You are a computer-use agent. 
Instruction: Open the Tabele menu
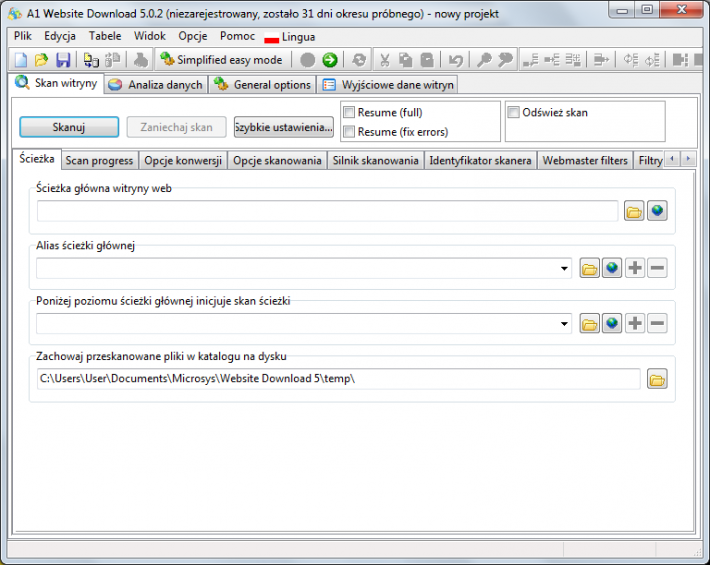[105, 36]
